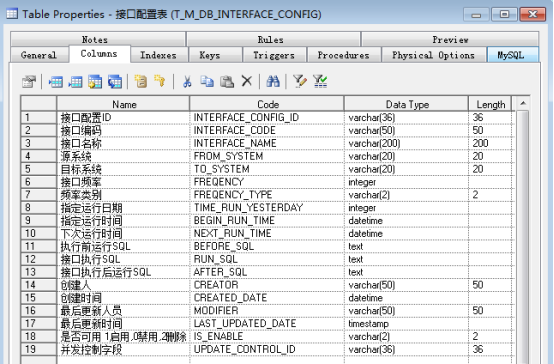The height and width of the screenshot is (364, 554).
Task: Click the table icon in the title bar
Action: click(x=12, y=14)
